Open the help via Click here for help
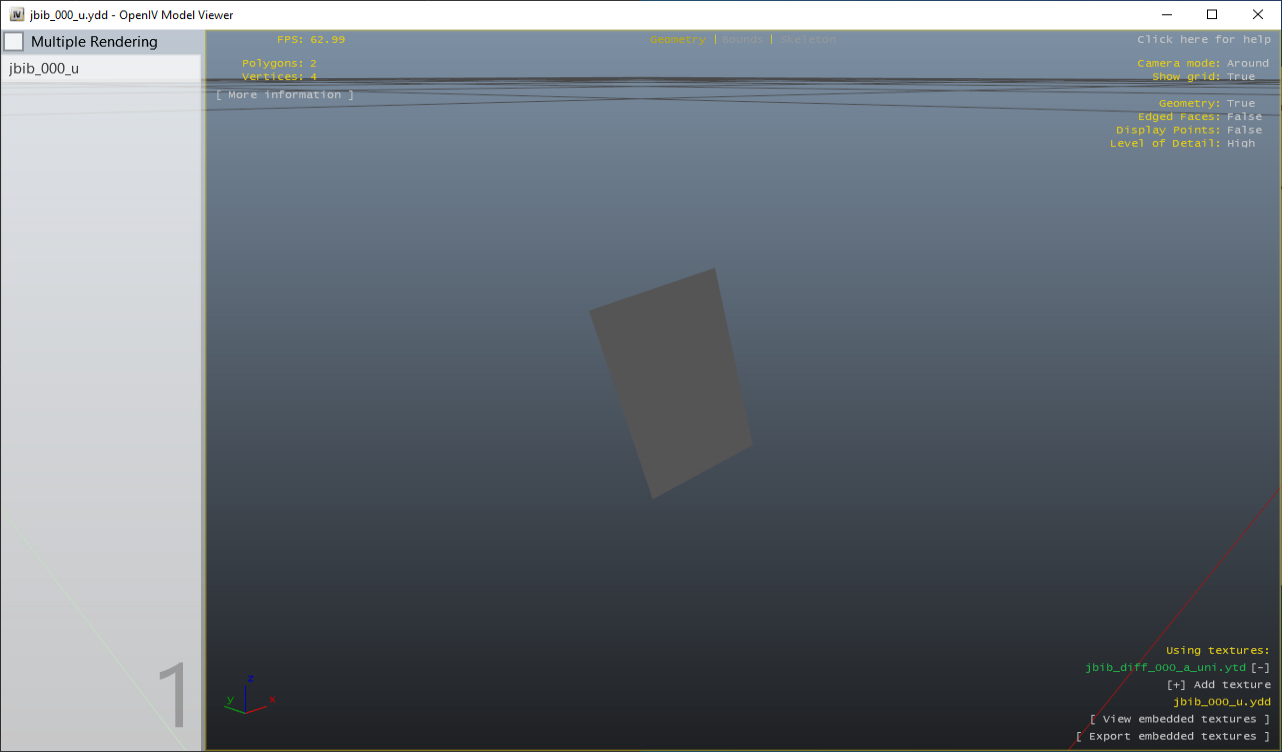 pyautogui.click(x=1204, y=38)
